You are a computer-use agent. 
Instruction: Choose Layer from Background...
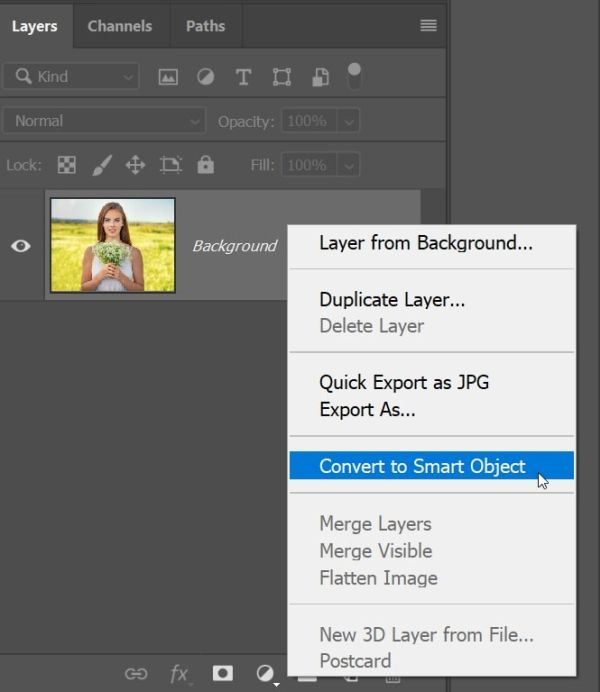432,243
